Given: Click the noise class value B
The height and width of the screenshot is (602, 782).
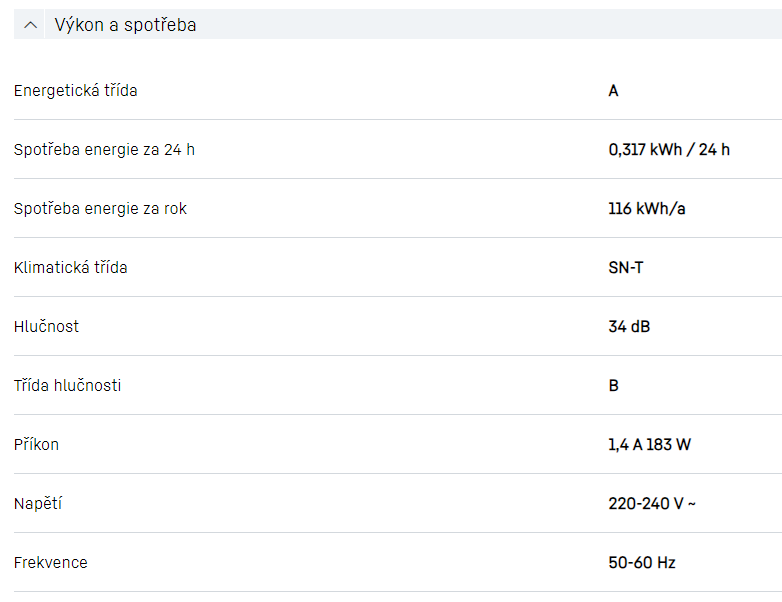Looking at the screenshot, I should tap(613, 386).
